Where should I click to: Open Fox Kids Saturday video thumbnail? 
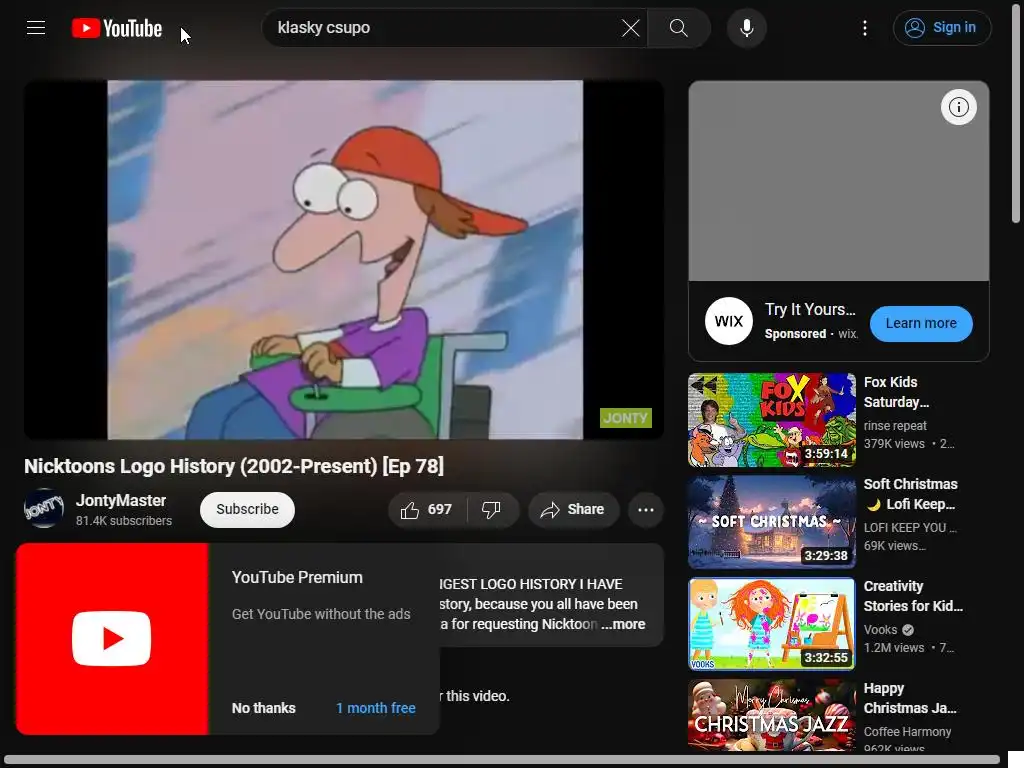(771, 420)
